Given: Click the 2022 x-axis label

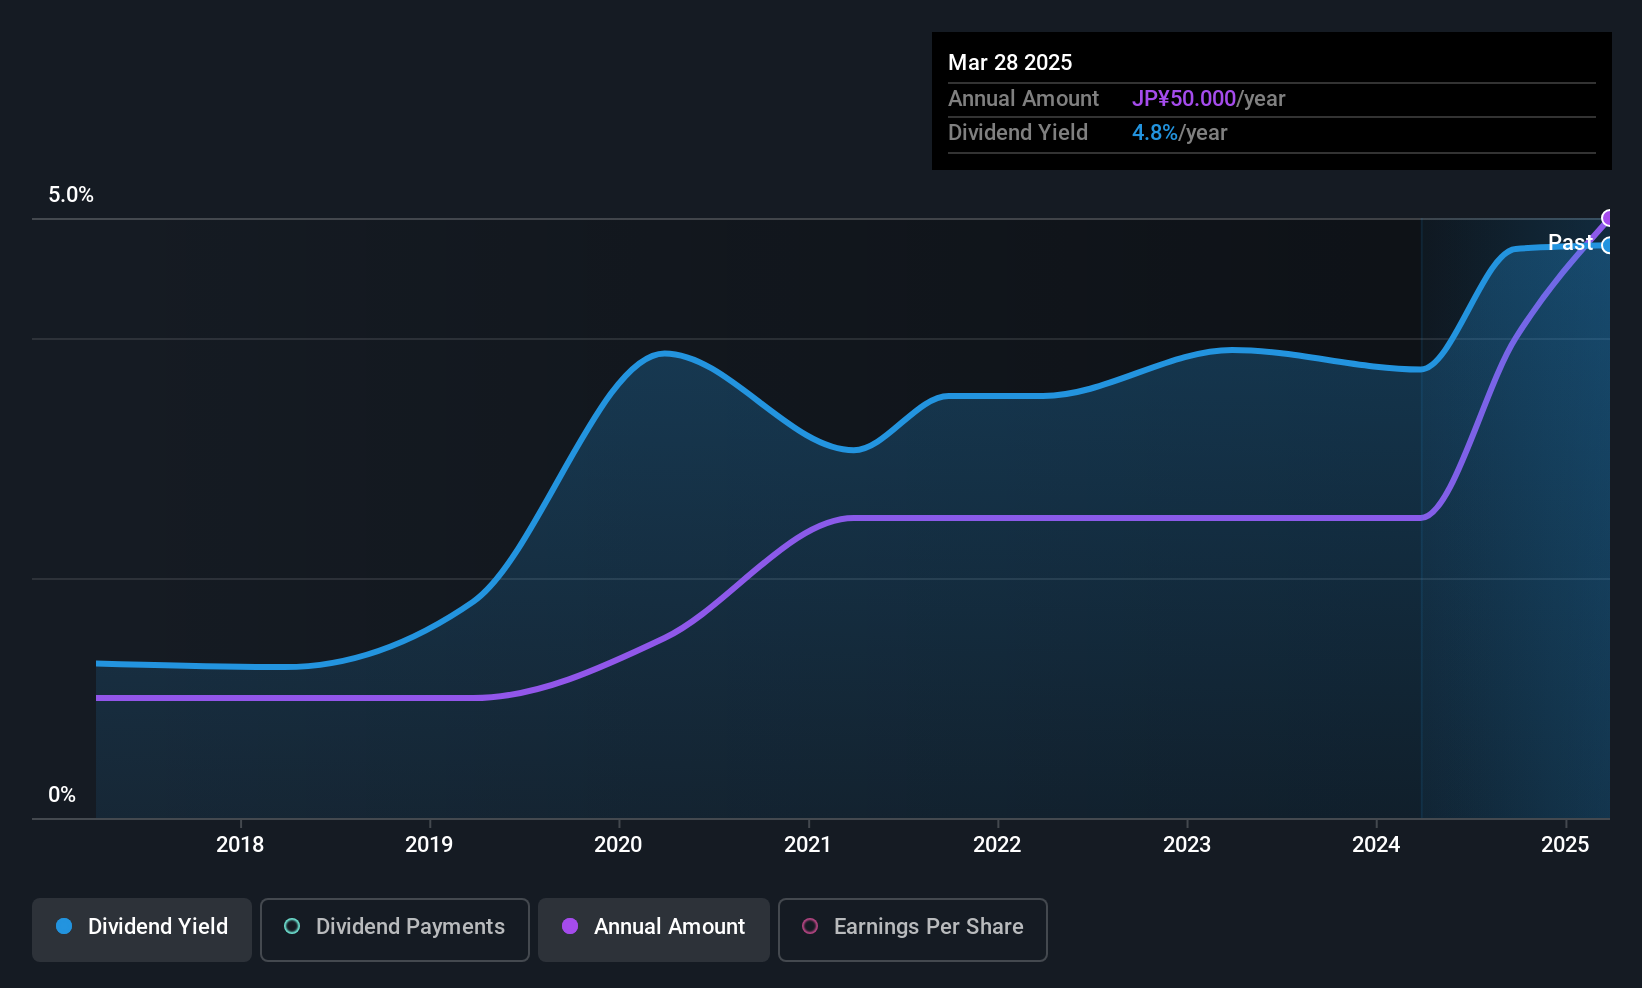Looking at the screenshot, I should point(997,845).
